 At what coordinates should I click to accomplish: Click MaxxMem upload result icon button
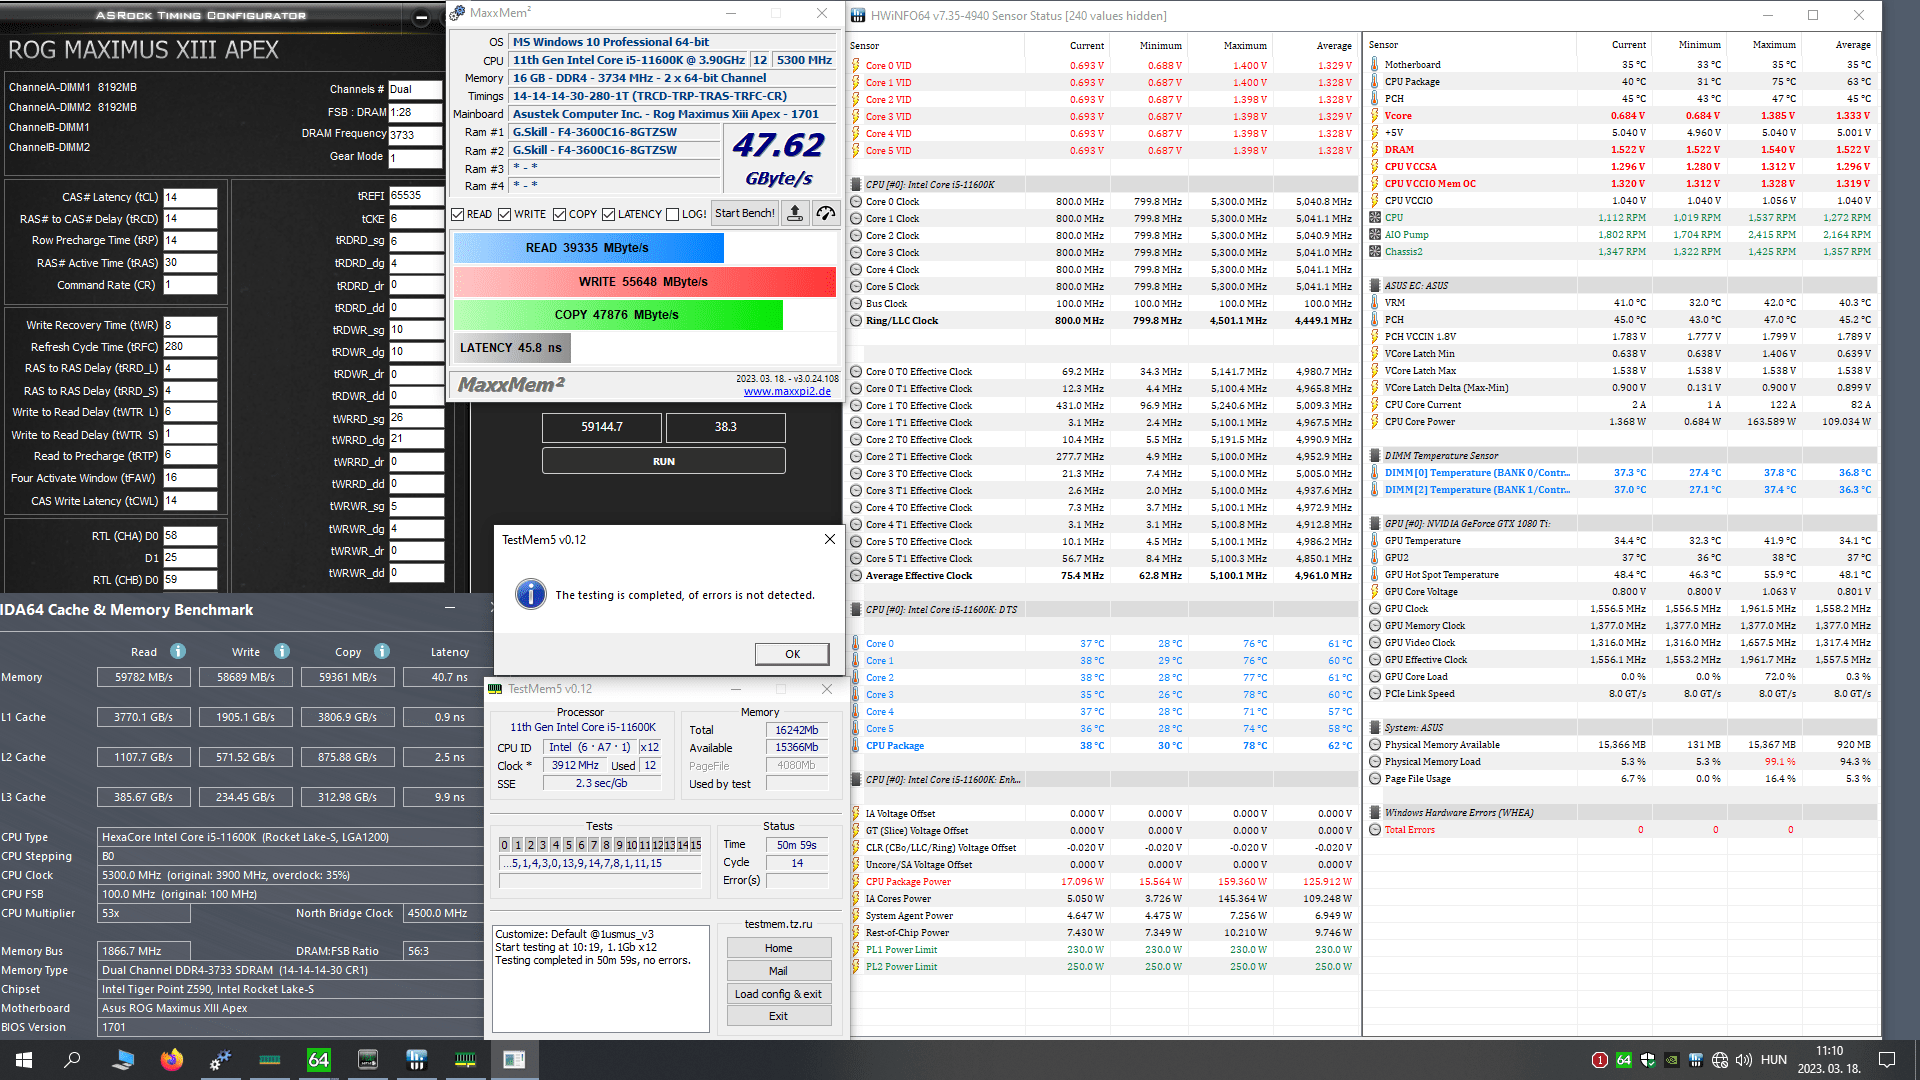795,213
